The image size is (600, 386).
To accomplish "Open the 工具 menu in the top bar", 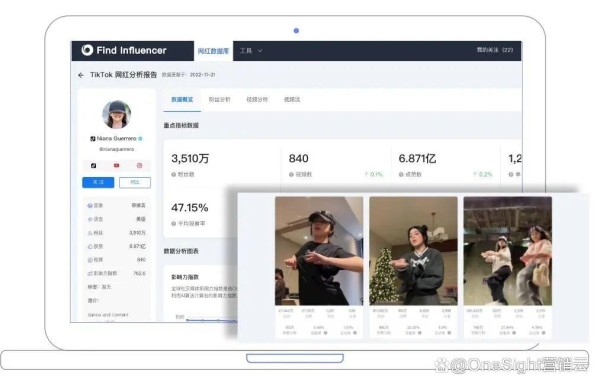I will [x=246, y=50].
